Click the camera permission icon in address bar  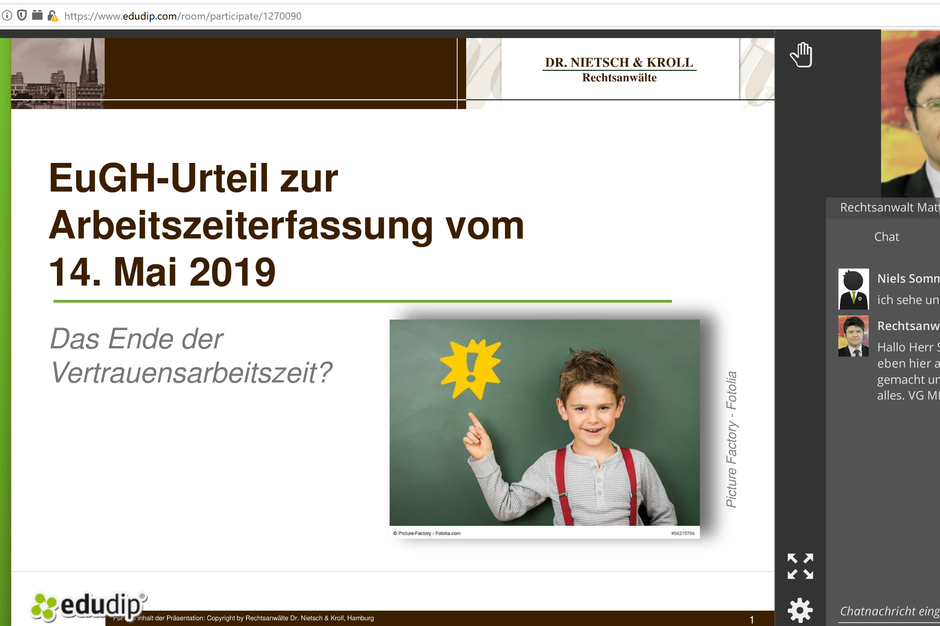tap(37, 16)
